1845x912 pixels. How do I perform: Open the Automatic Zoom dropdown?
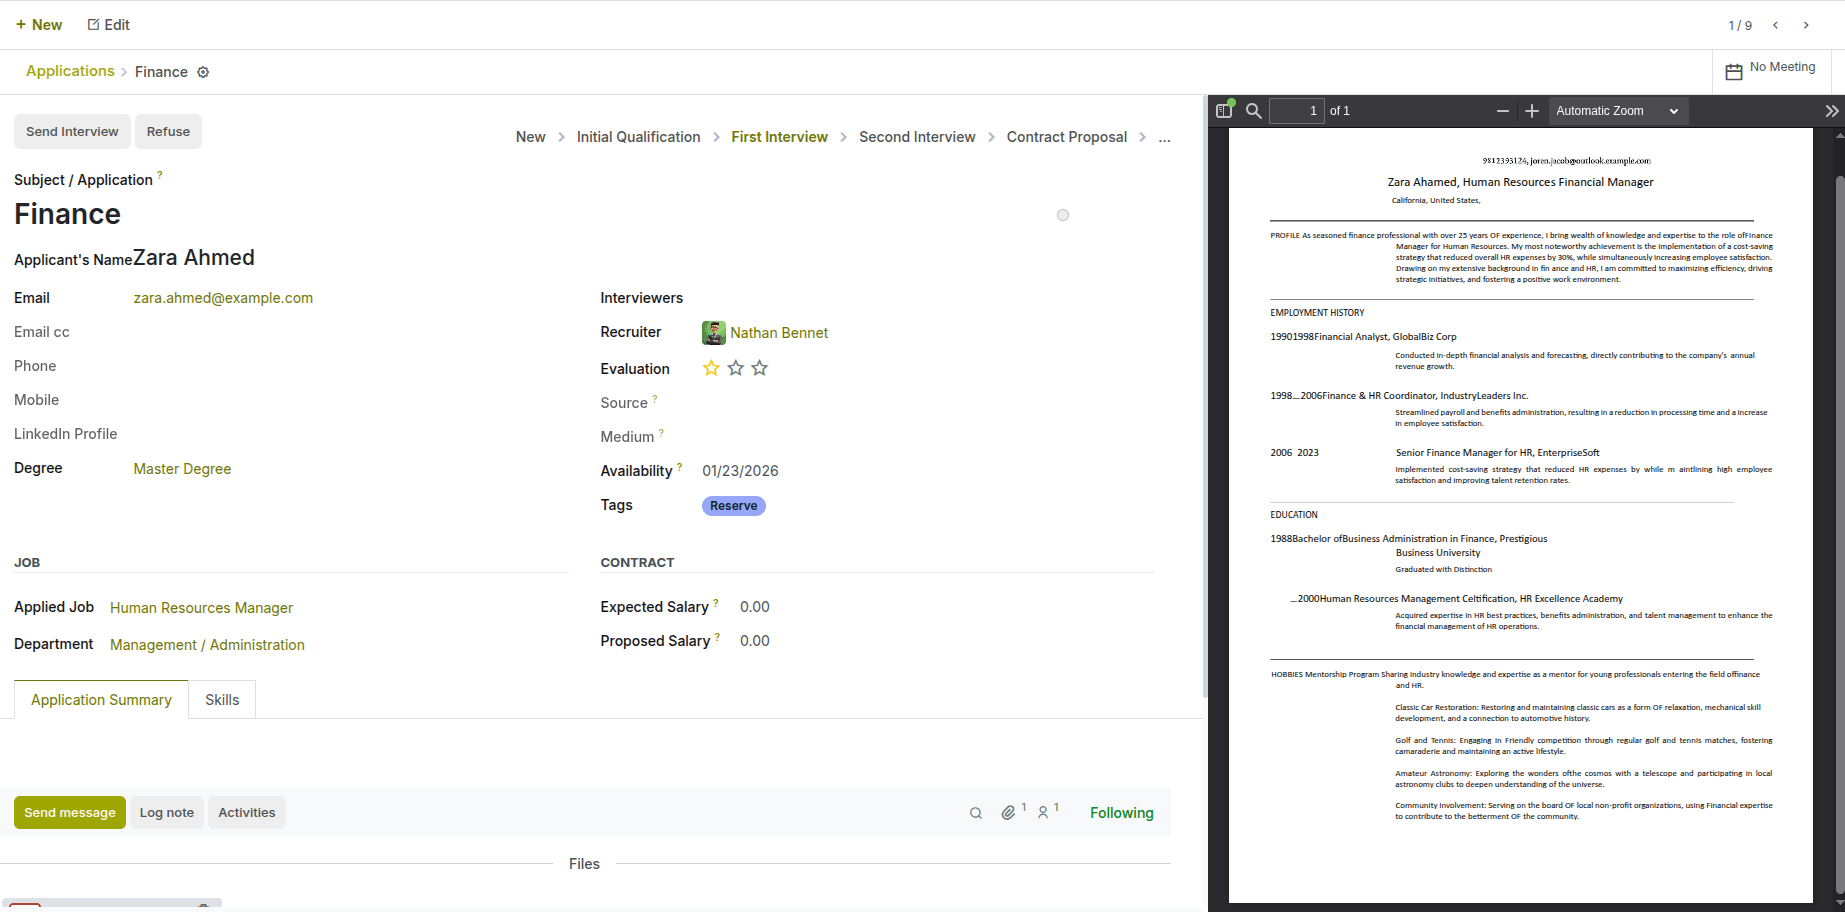tap(1617, 111)
